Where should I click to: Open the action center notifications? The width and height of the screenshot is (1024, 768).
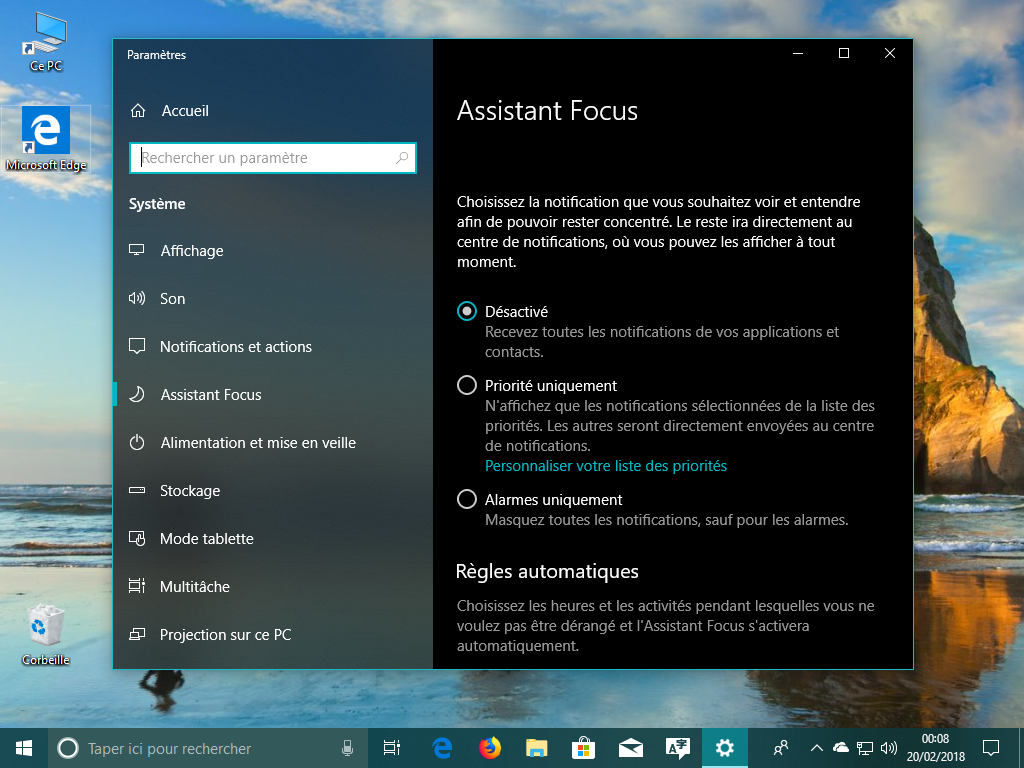[x=990, y=748]
